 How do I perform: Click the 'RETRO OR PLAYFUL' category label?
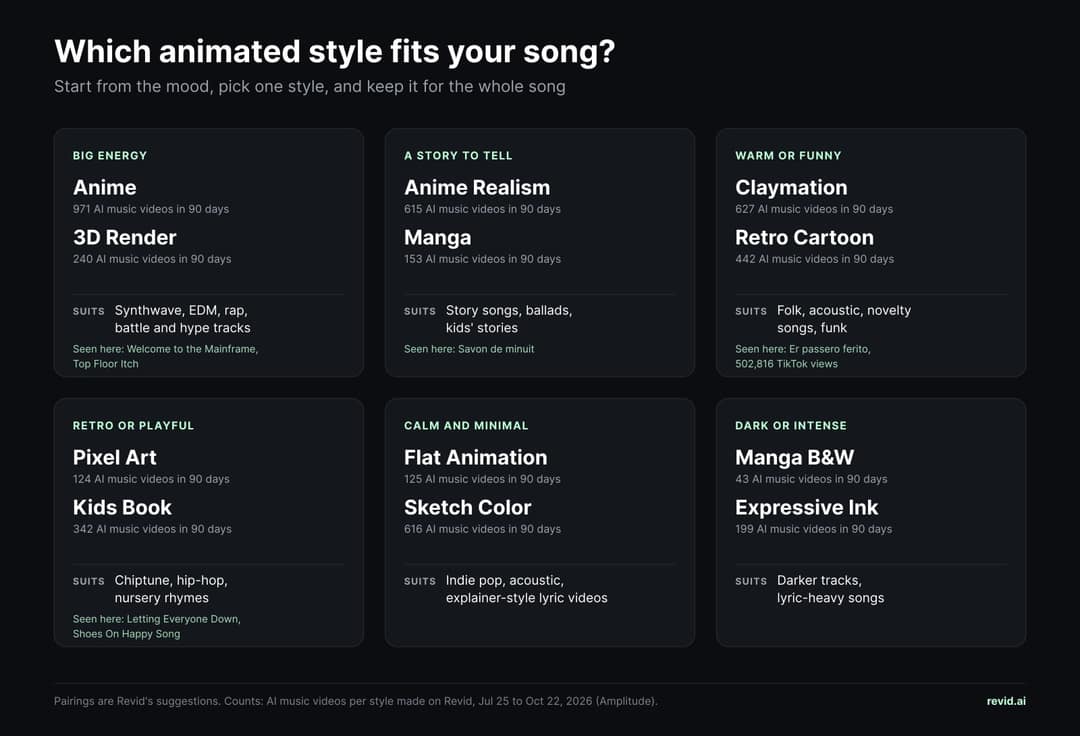(134, 425)
